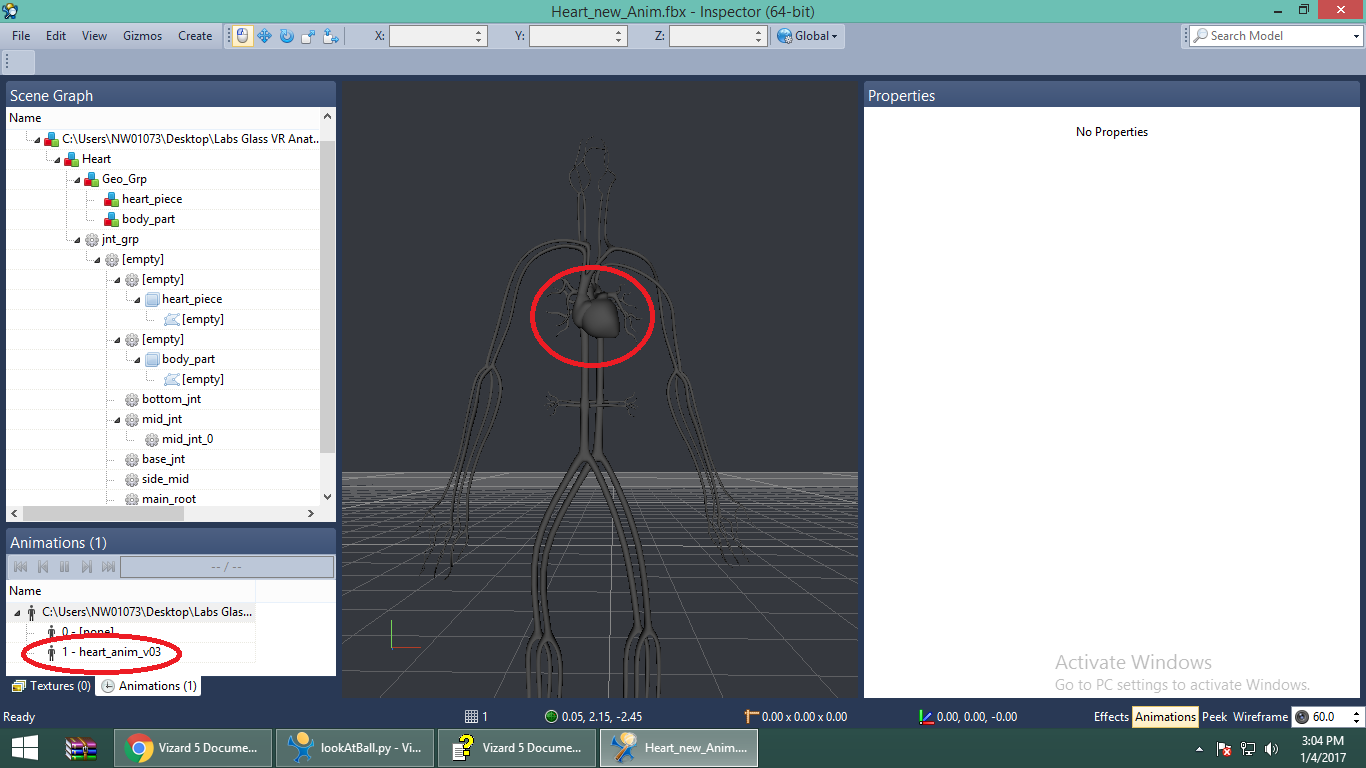Open the Chrome taskbar window
Screen dimensions: 1366x768
click(195, 747)
